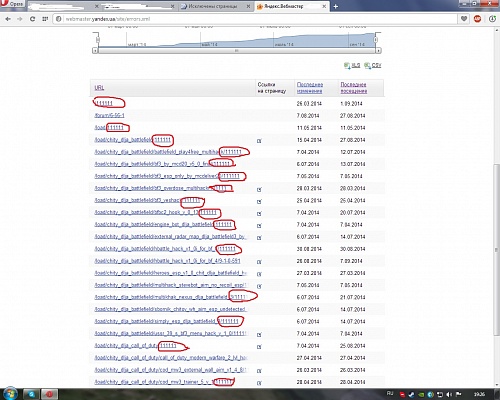Open page links icon for 4/9-1-0-551 row
Image resolution: width=500 pixels, height=400 pixels.
[259, 262]
